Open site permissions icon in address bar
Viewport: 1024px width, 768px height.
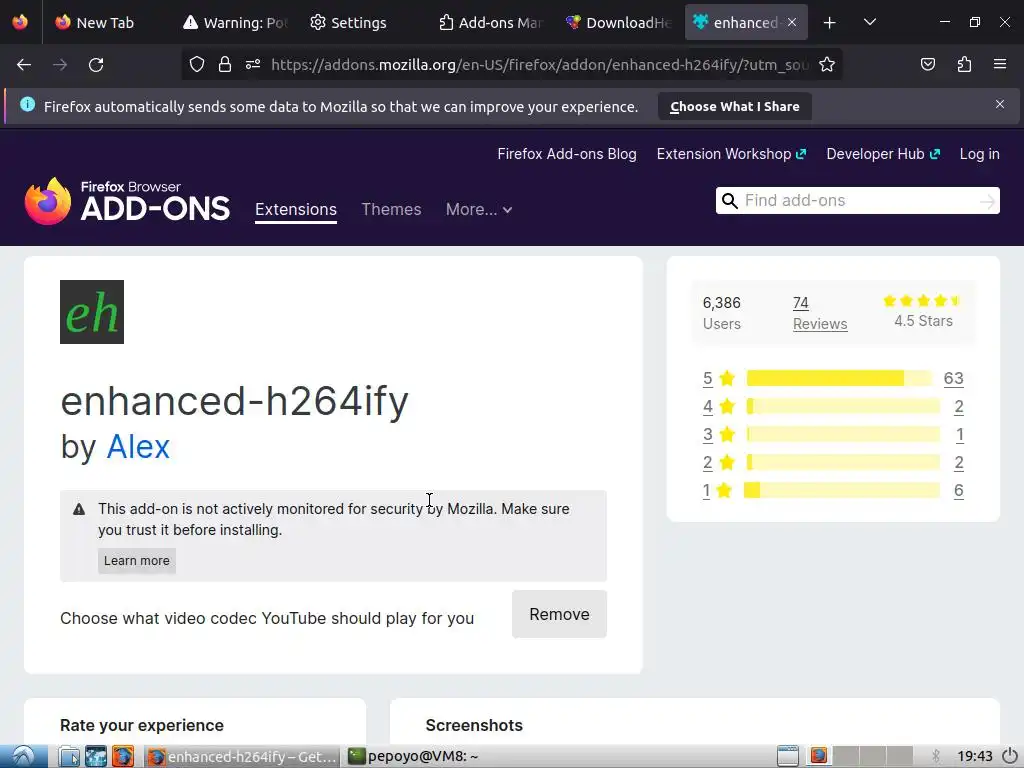(253, 65)
